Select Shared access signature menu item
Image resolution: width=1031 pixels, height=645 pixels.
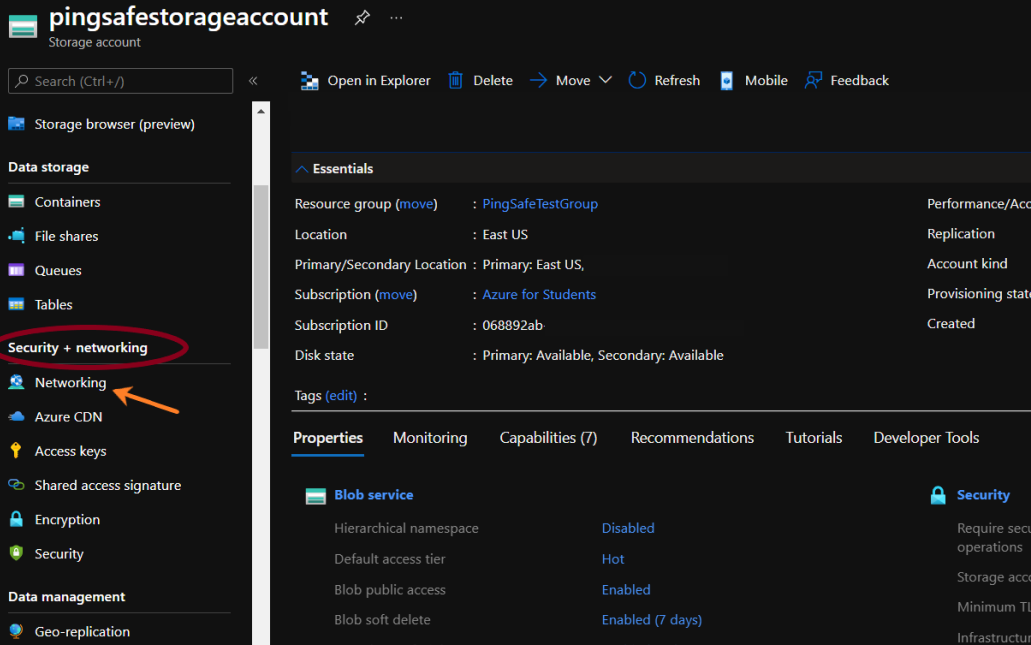coord(108,486)
